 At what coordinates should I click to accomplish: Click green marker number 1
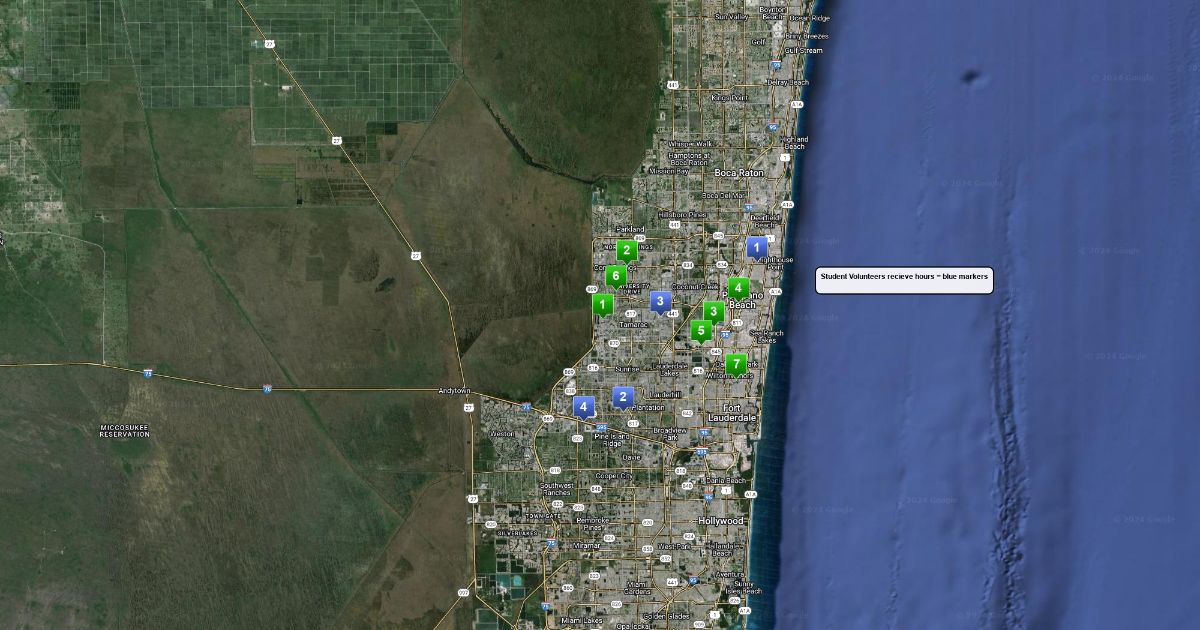(x=602, y=303)
